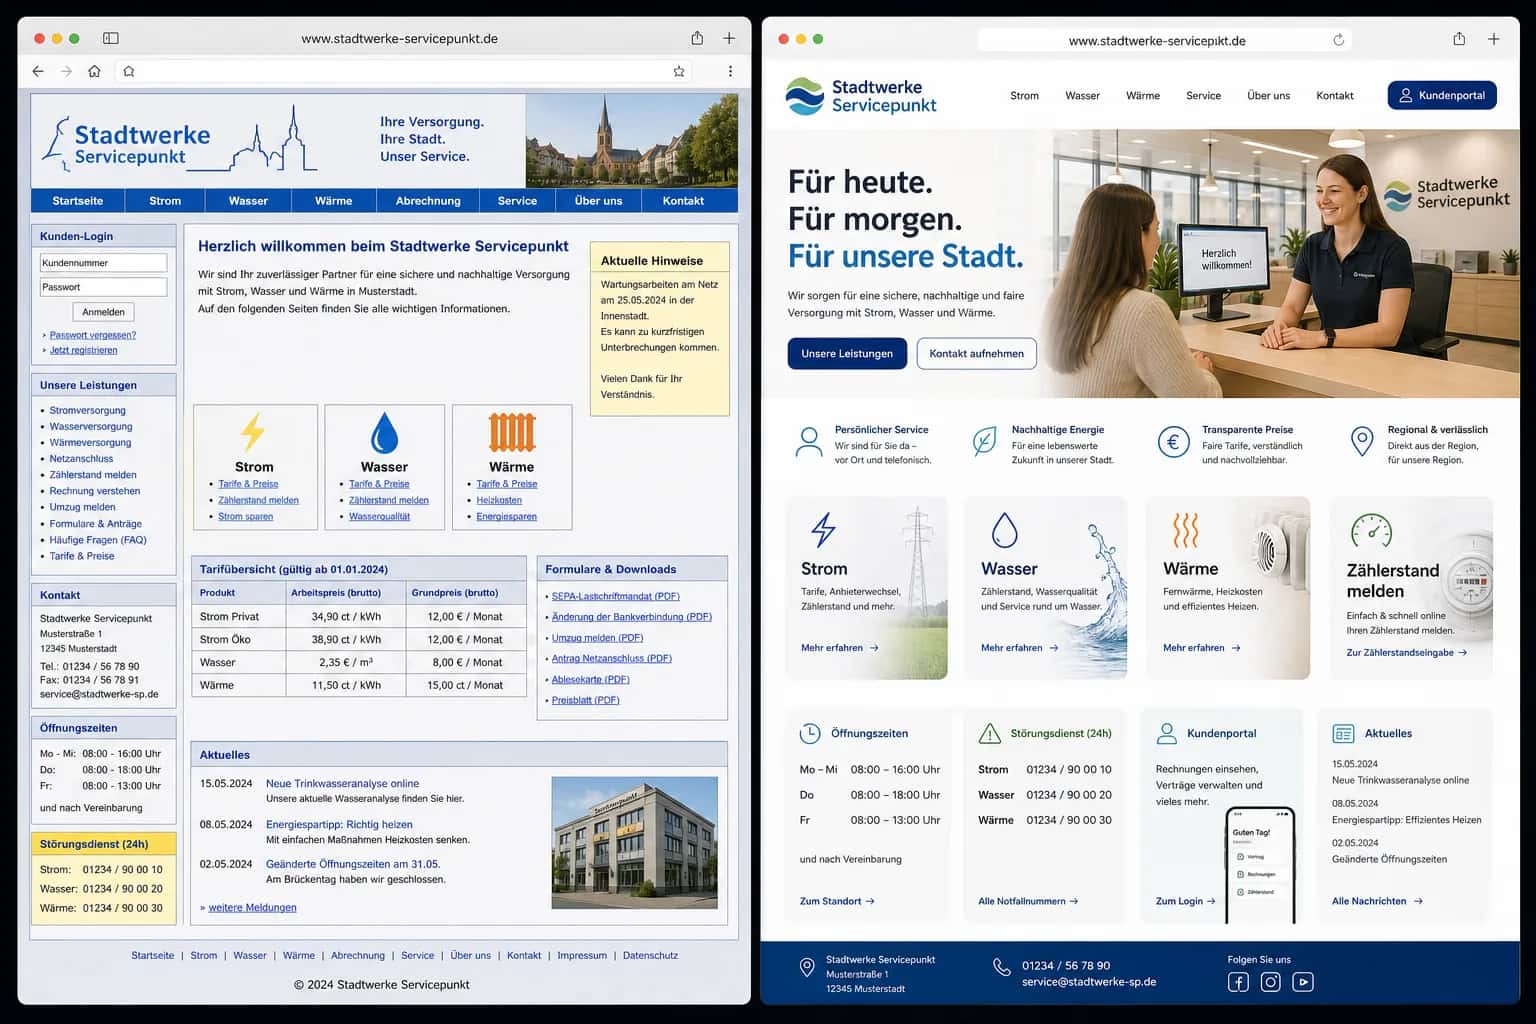
Task: Open a new tab in left browser window
Action: point(729,38)
